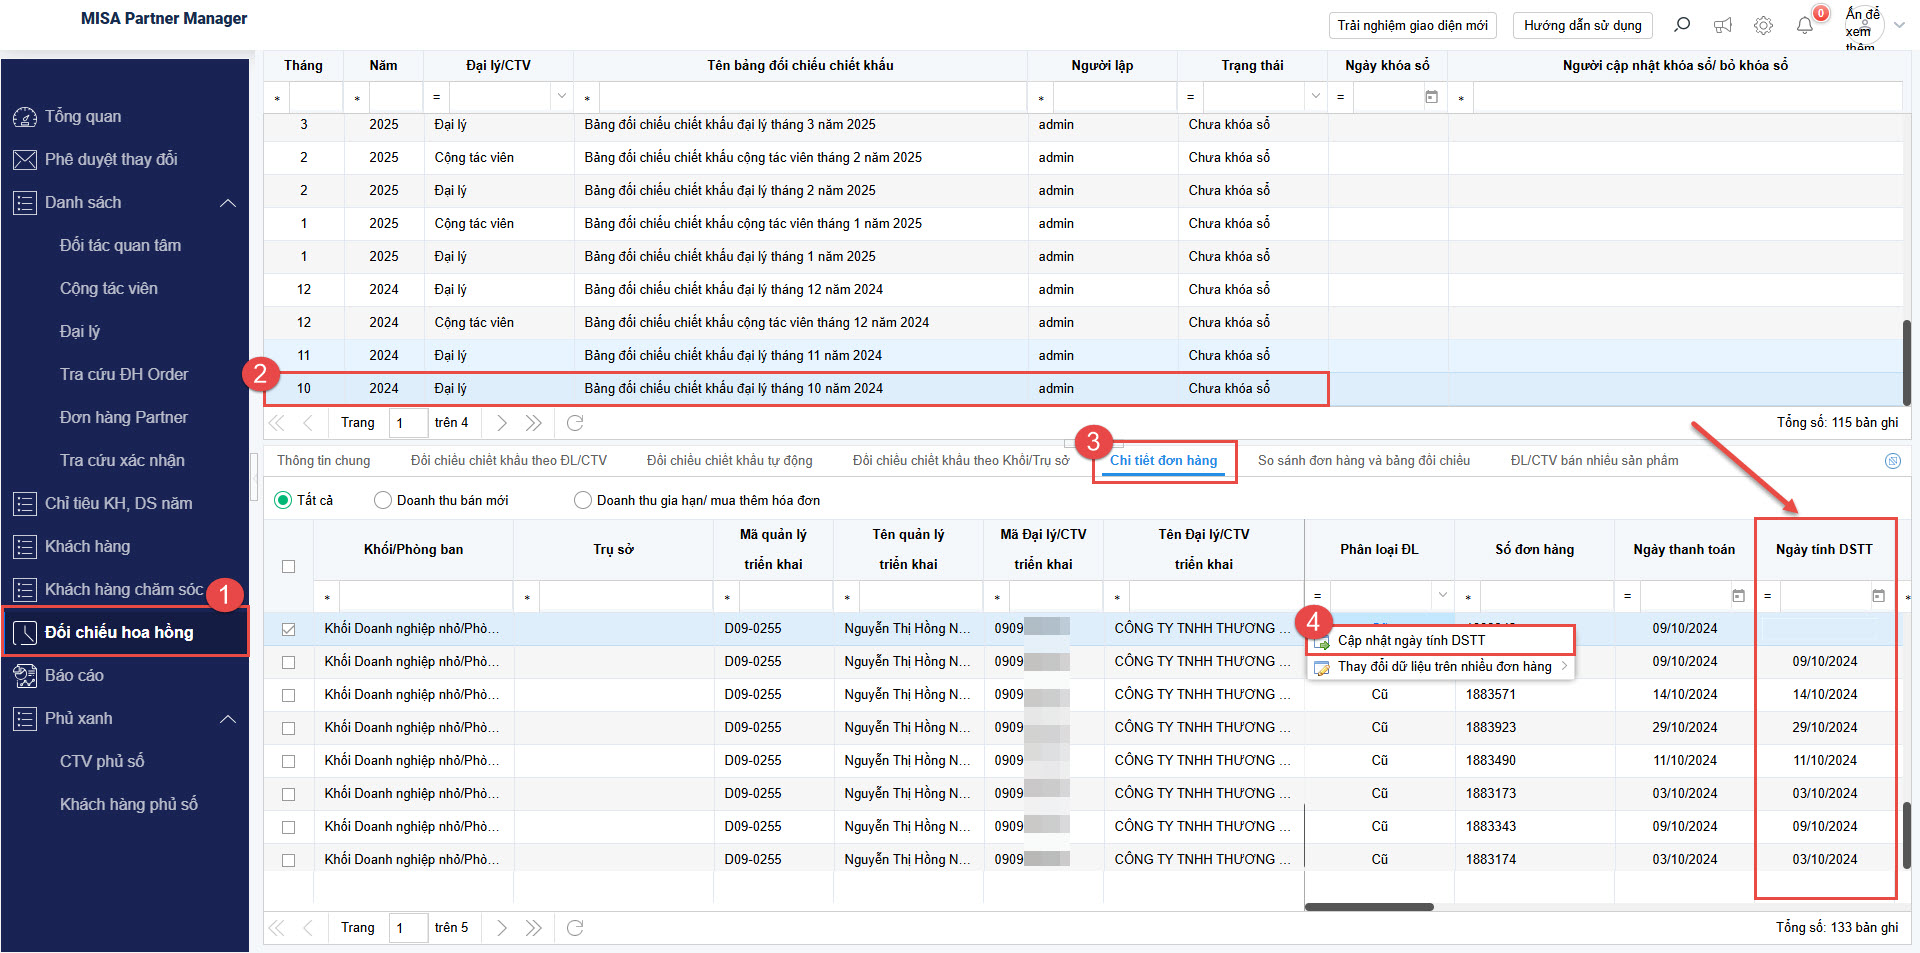Tick the select-all checkbox in order header

pyautogui.click(x=289, y=566)
